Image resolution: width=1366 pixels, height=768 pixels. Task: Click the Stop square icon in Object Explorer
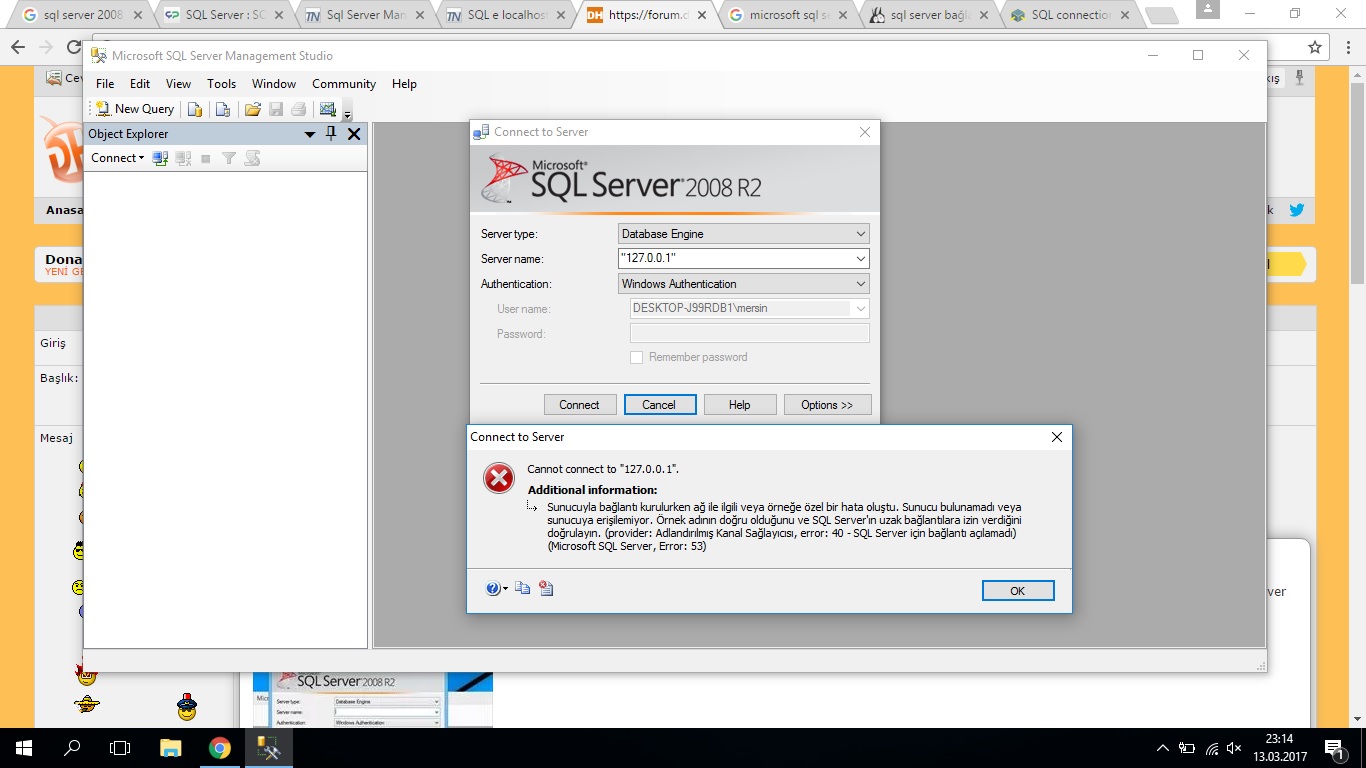tap(206, 158)
